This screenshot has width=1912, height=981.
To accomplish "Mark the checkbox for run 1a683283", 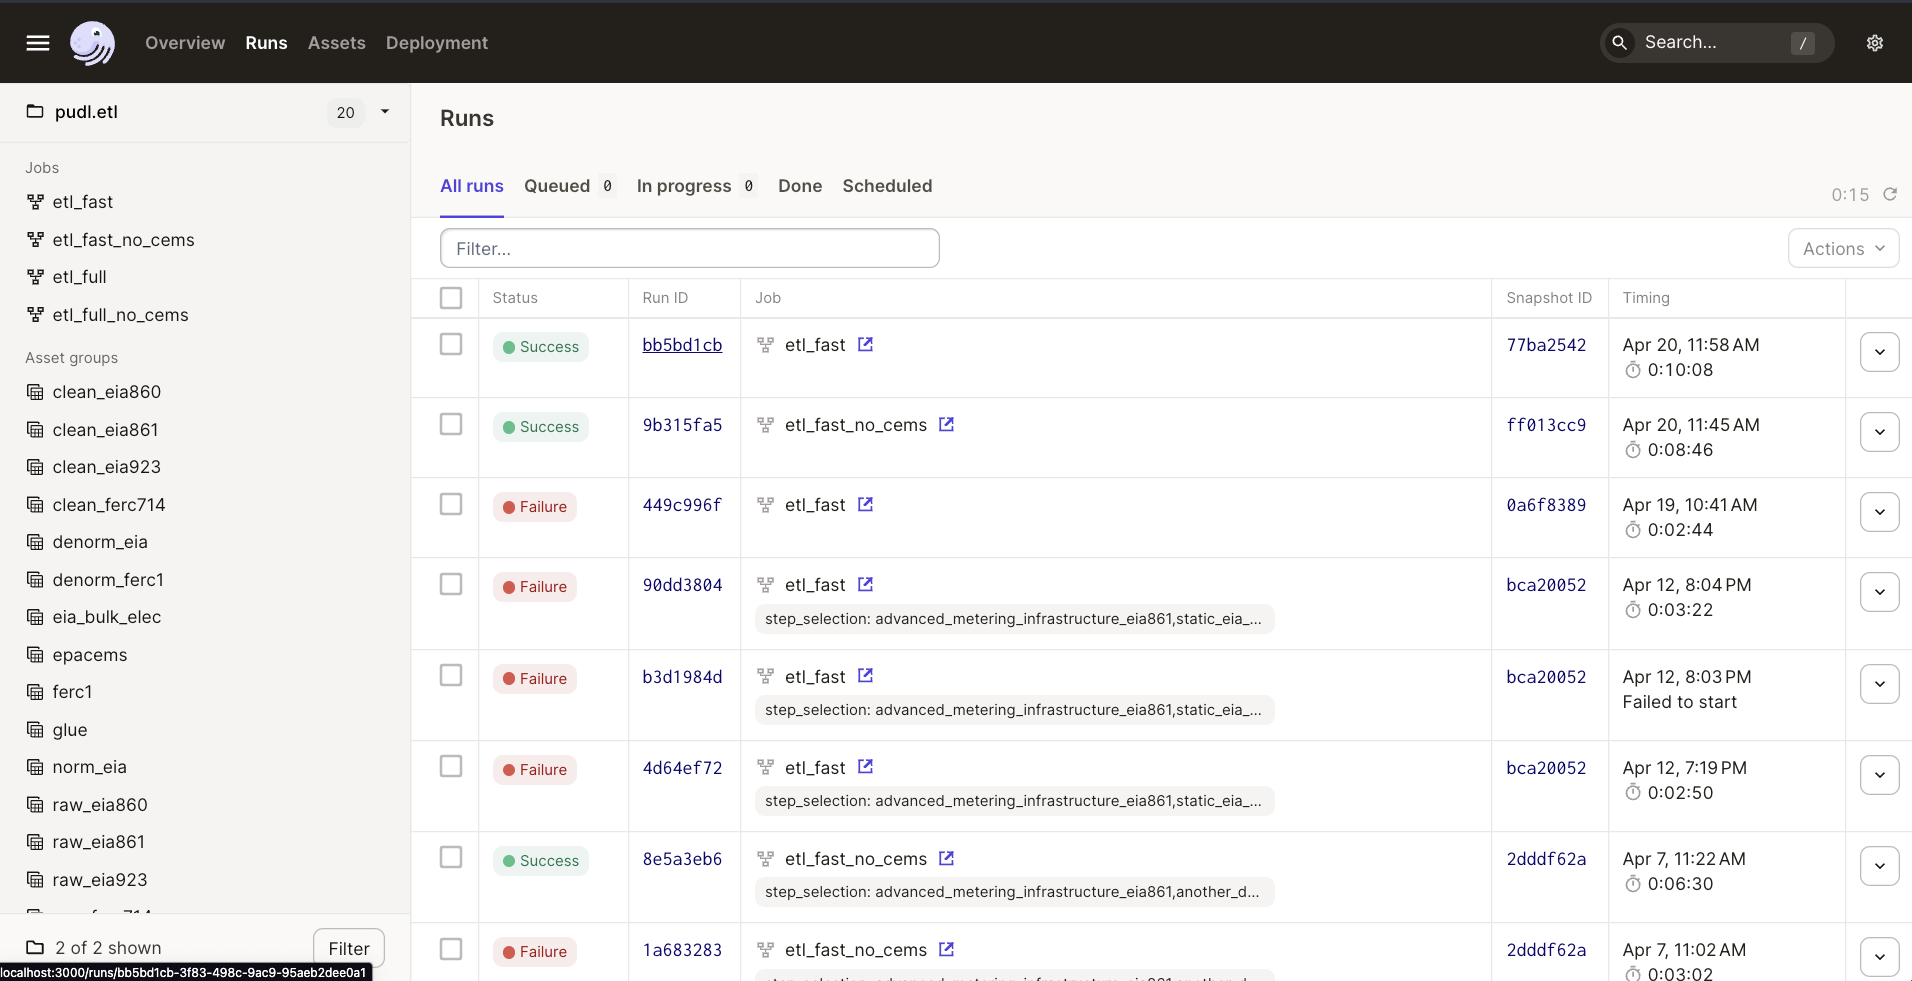I will [x=451, y=949].
